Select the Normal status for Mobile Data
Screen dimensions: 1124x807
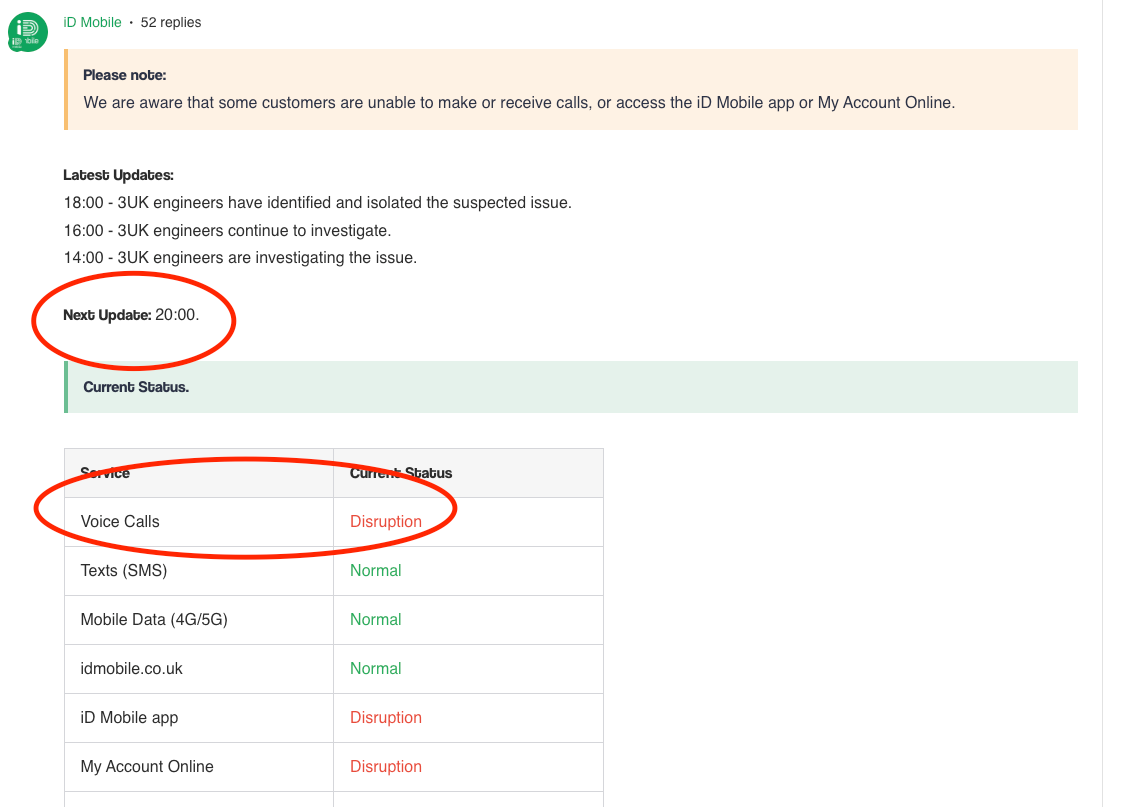coord(376,620)
